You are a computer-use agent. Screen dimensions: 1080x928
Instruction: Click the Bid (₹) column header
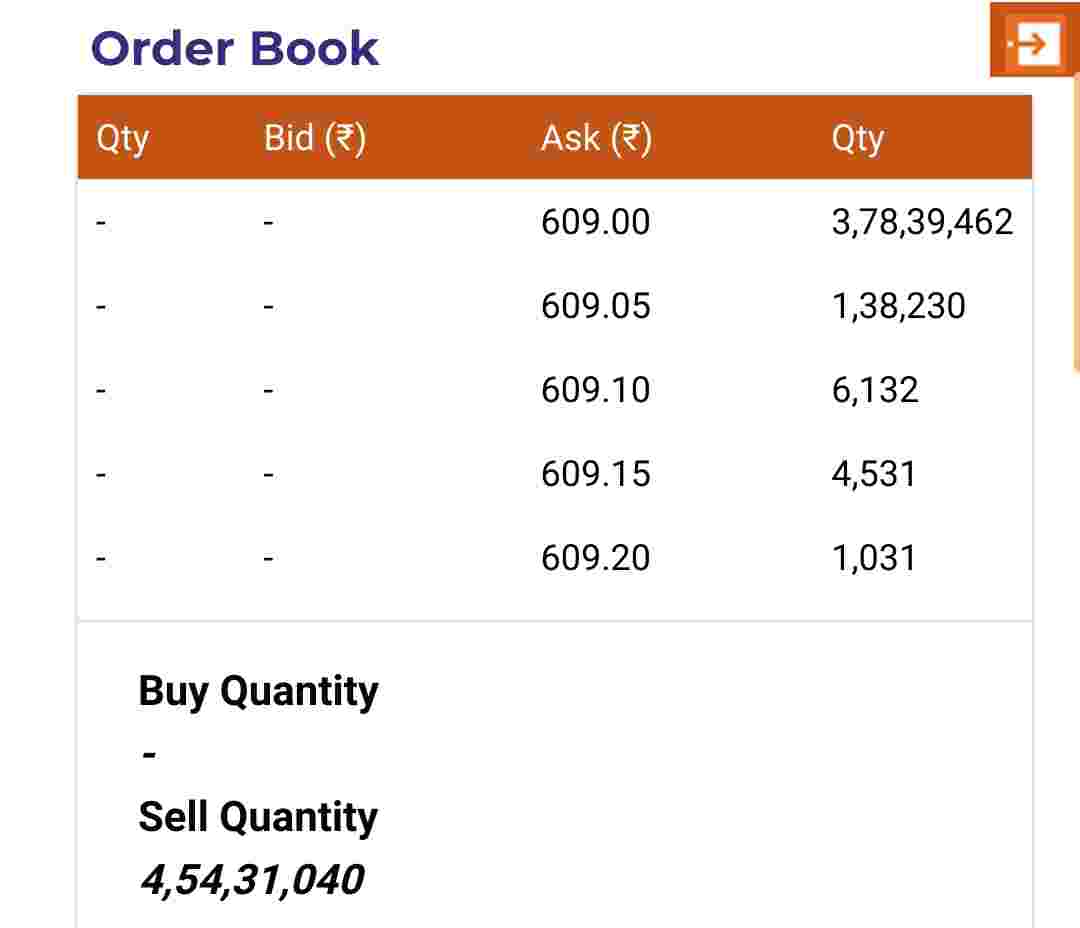[314, 138]
